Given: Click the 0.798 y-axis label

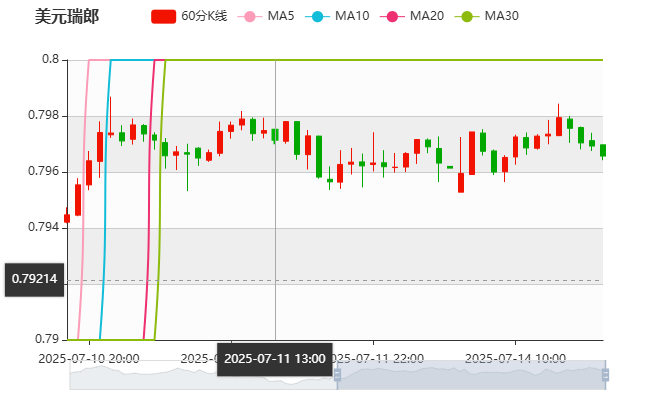Looking at the screenshot, I should [x=44, y=115].
